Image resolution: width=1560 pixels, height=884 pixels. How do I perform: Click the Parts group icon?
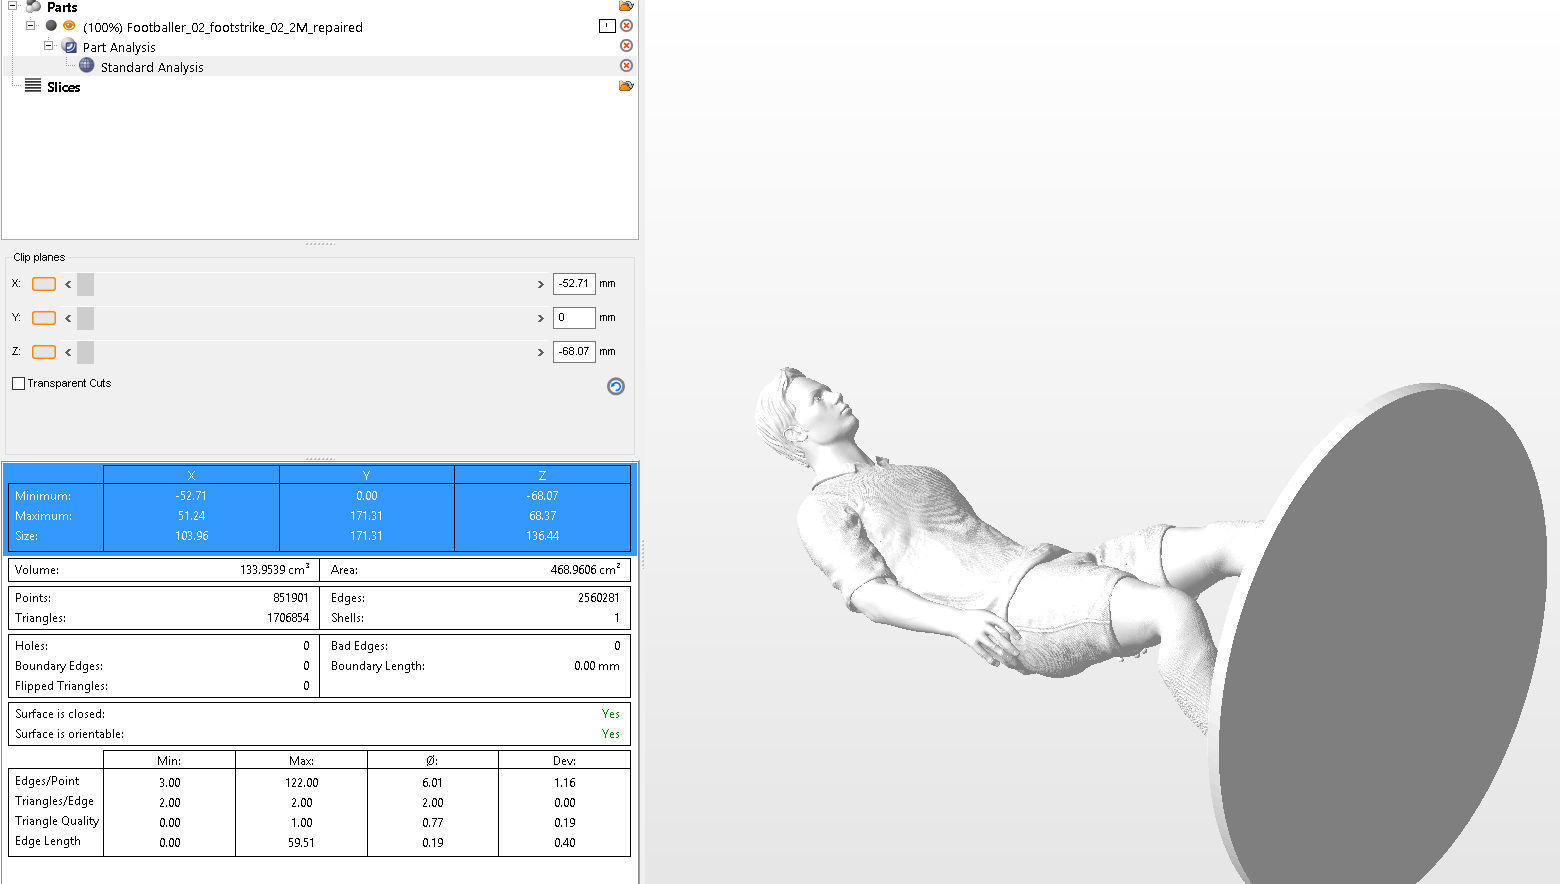[x=33, y=7]
